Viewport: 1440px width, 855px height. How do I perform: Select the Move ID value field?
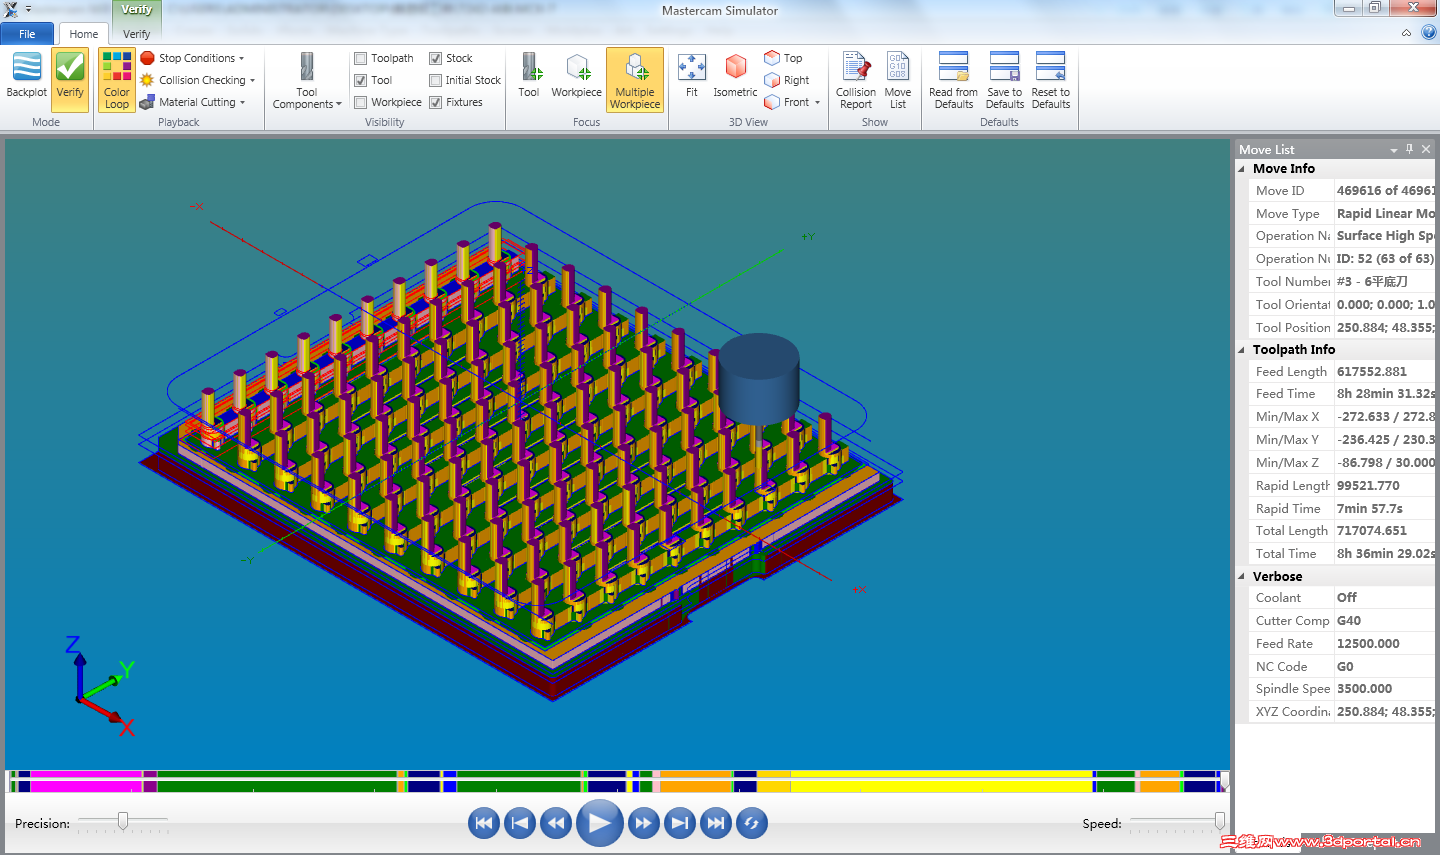[1385, 191]
